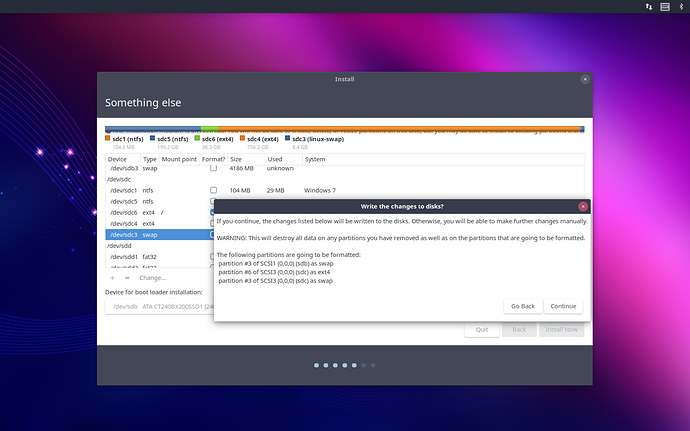
Task: Click the sdc3 (linux-swap) legend swatch
Action: click(x=287, y=138)
